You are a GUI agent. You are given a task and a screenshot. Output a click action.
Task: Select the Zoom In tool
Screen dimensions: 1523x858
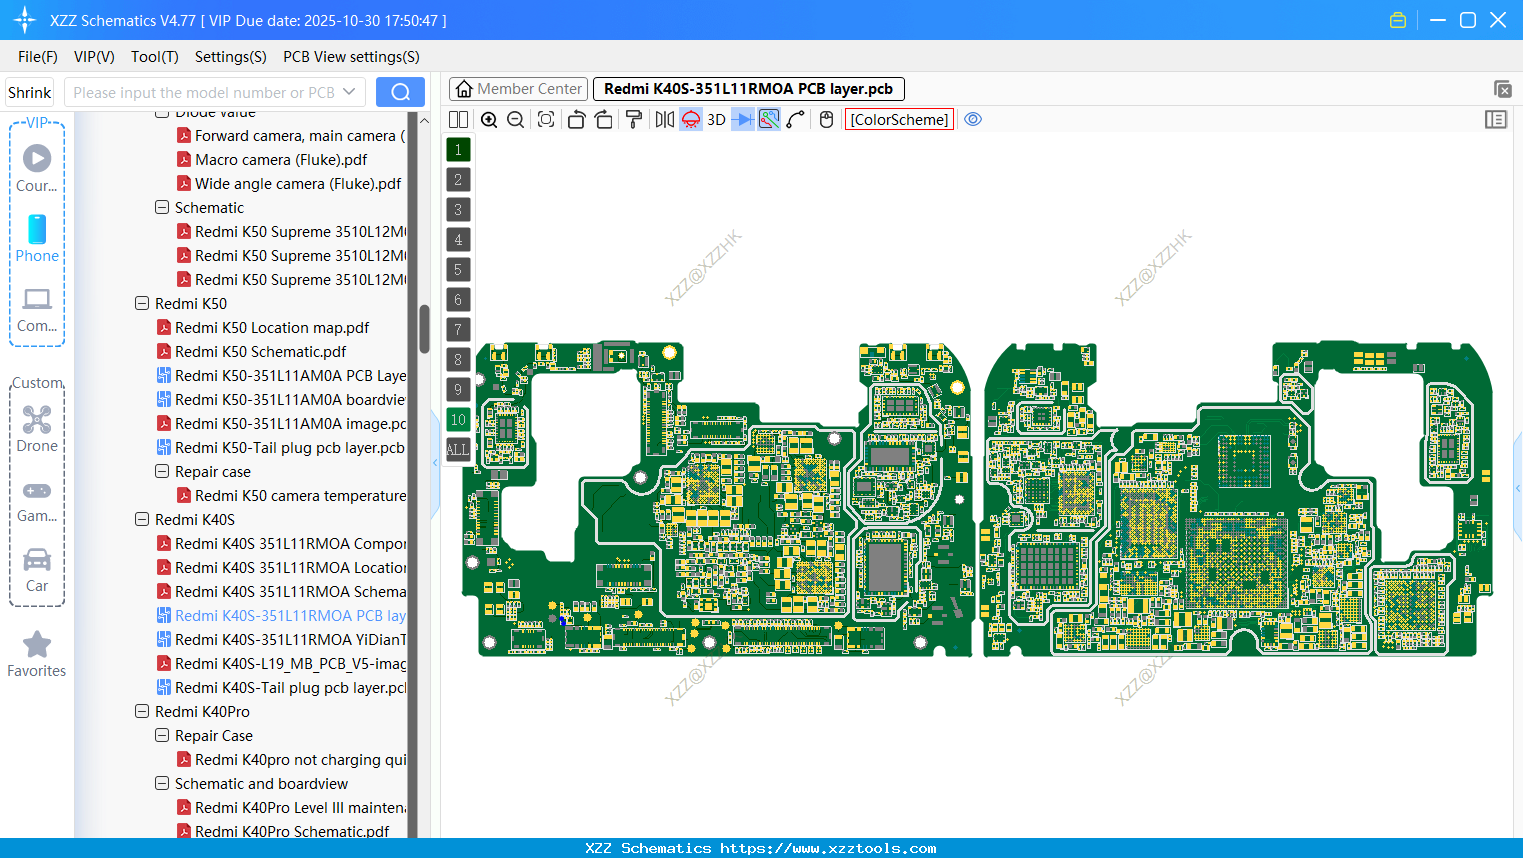[489, 119]
